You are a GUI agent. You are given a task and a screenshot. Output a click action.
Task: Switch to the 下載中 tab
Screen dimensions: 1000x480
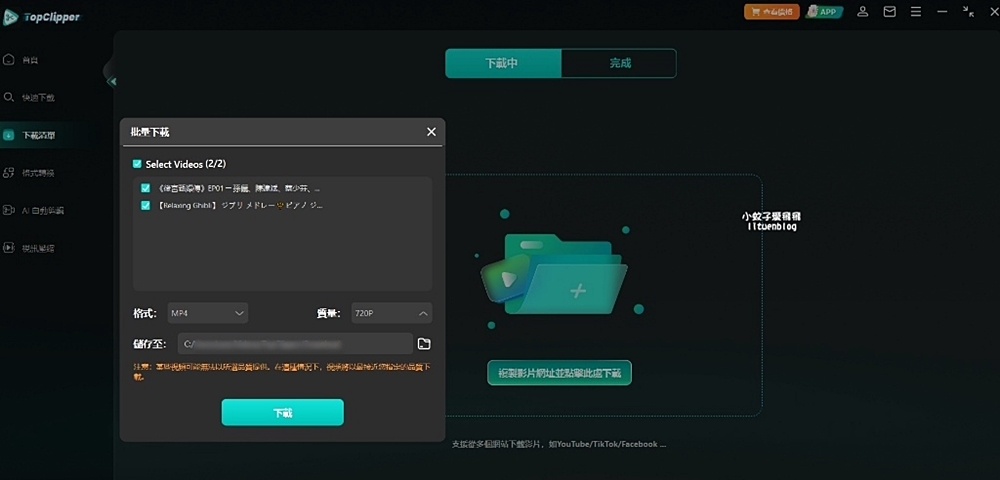click(503, 63)
